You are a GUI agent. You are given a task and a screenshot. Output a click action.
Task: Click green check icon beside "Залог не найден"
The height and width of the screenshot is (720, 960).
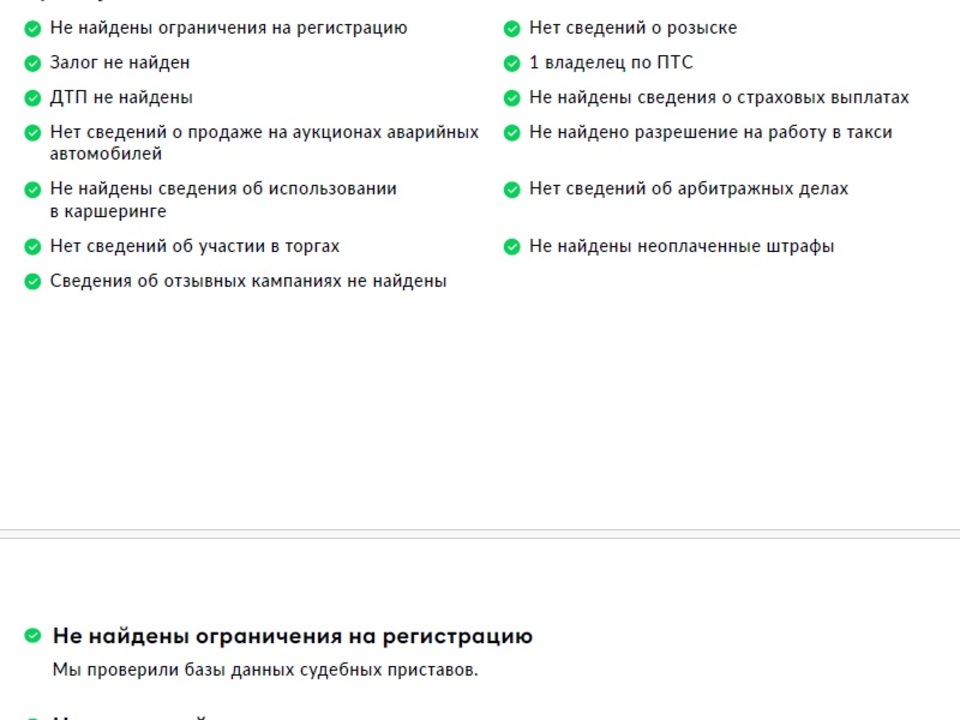pyautogui.click(x=32, y=63)
